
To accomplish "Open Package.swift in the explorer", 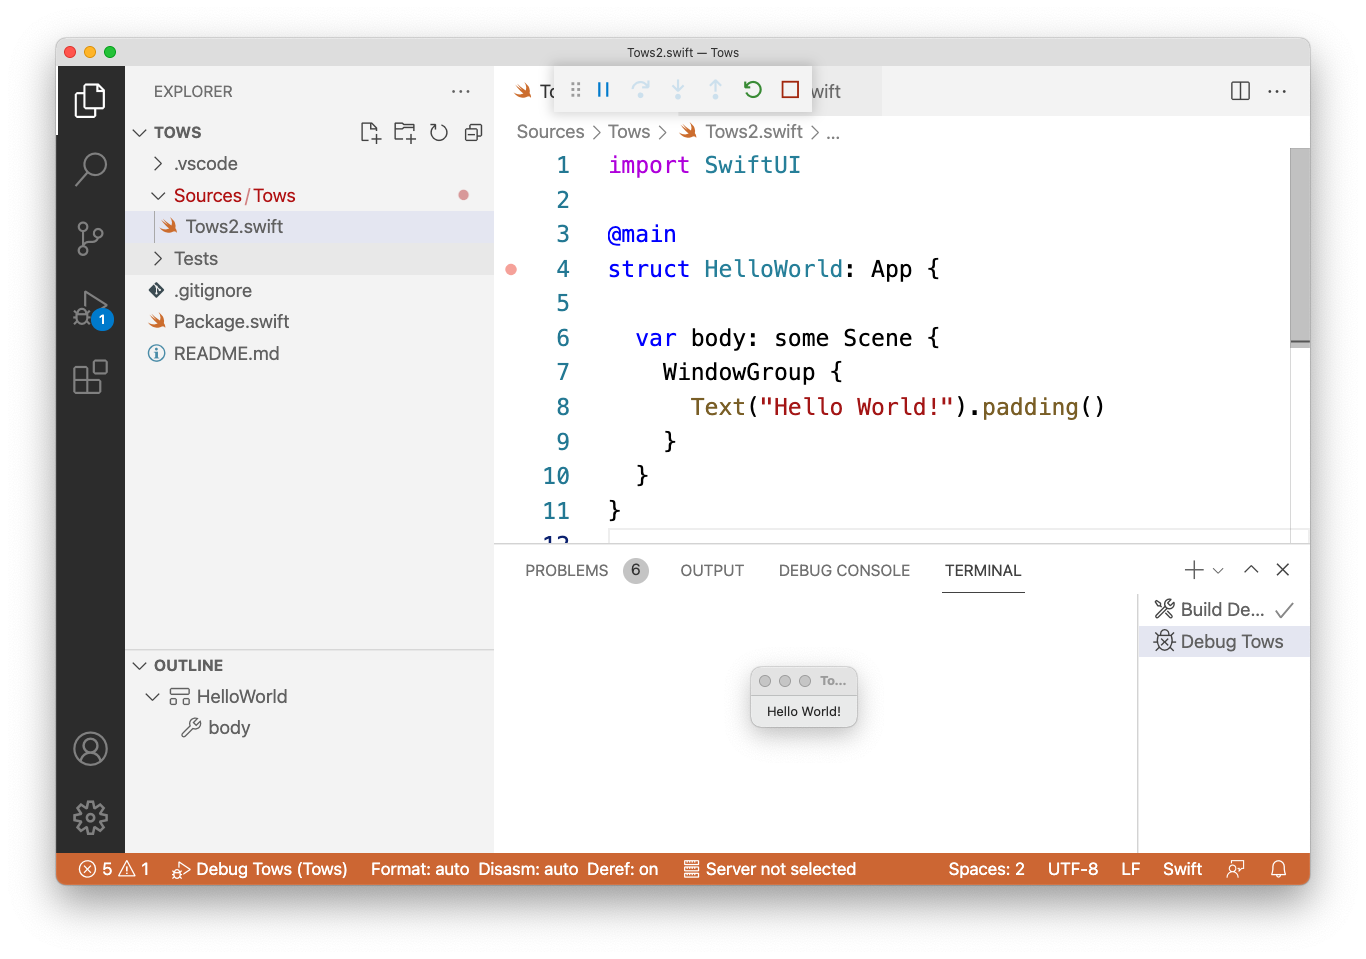I will click(310, 322).
